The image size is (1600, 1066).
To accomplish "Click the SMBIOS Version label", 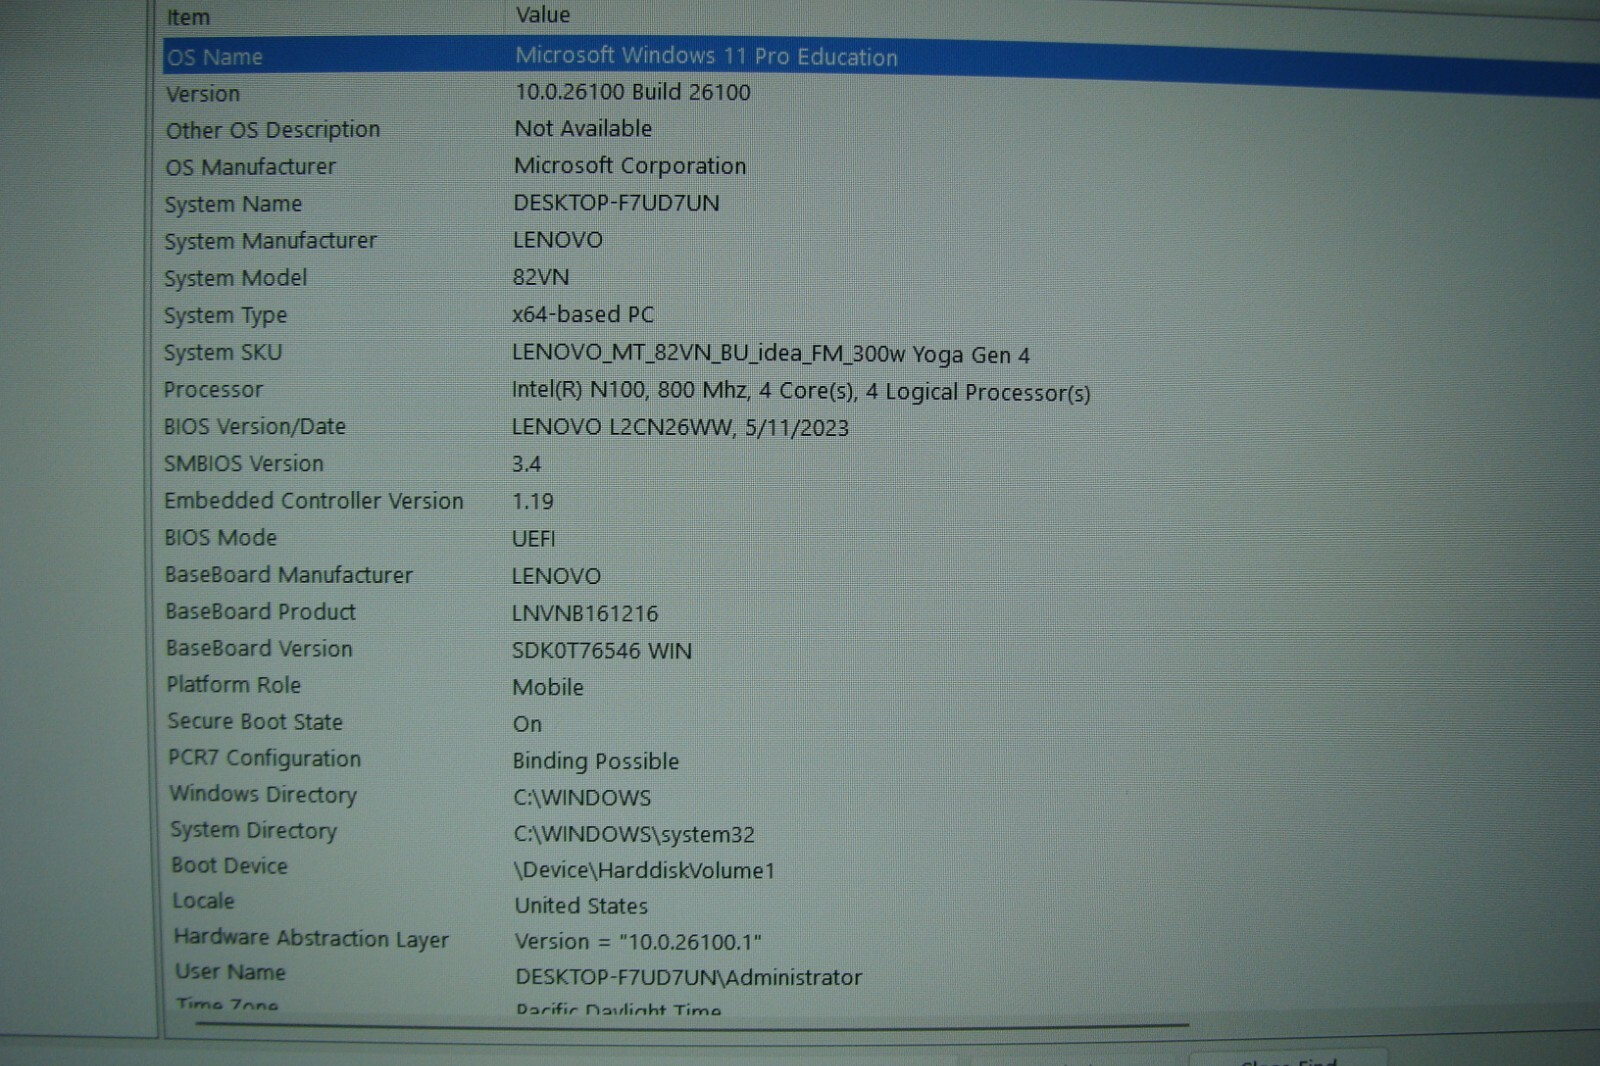I will [243, 464].
